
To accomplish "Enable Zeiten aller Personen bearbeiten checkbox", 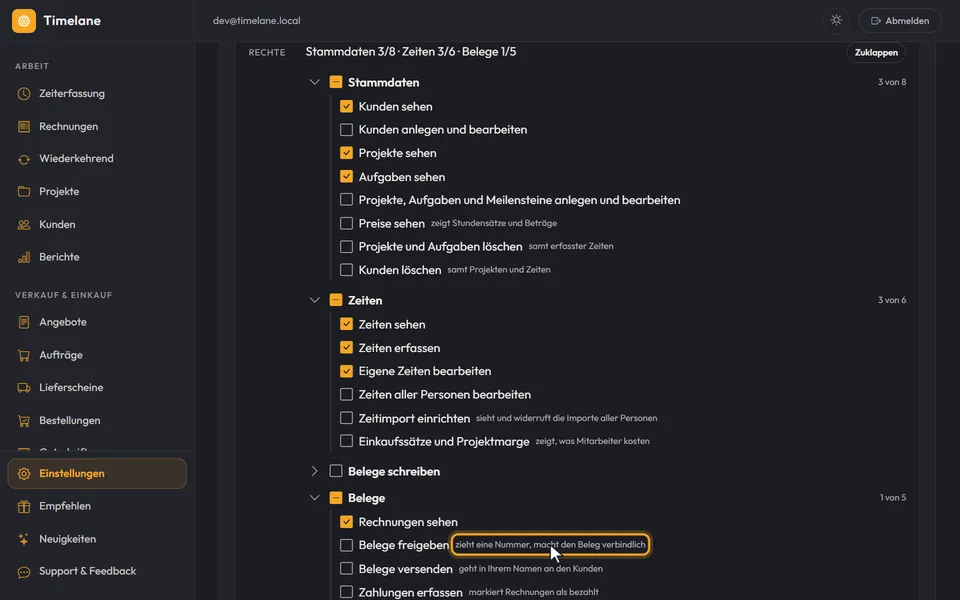I will click(x=347, y=394).
